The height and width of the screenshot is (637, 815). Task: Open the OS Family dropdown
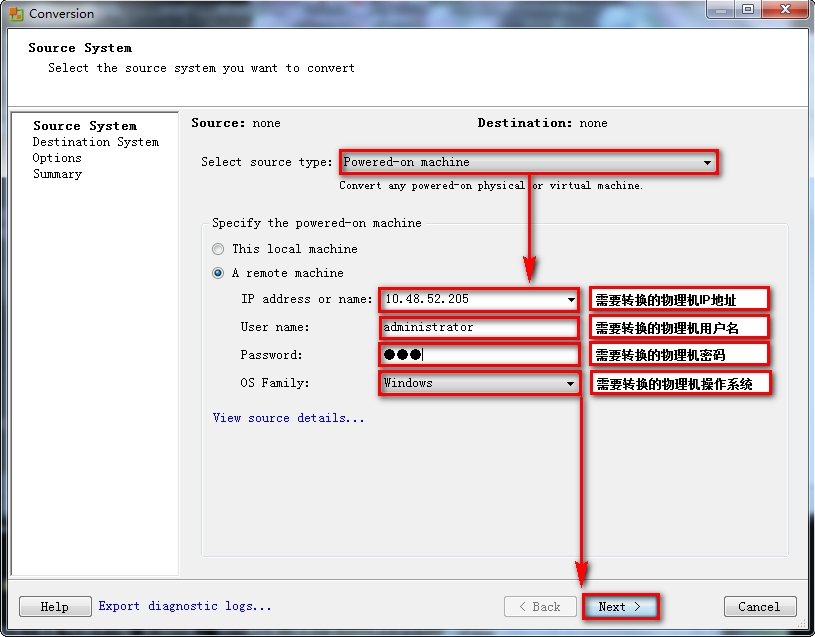479,383
